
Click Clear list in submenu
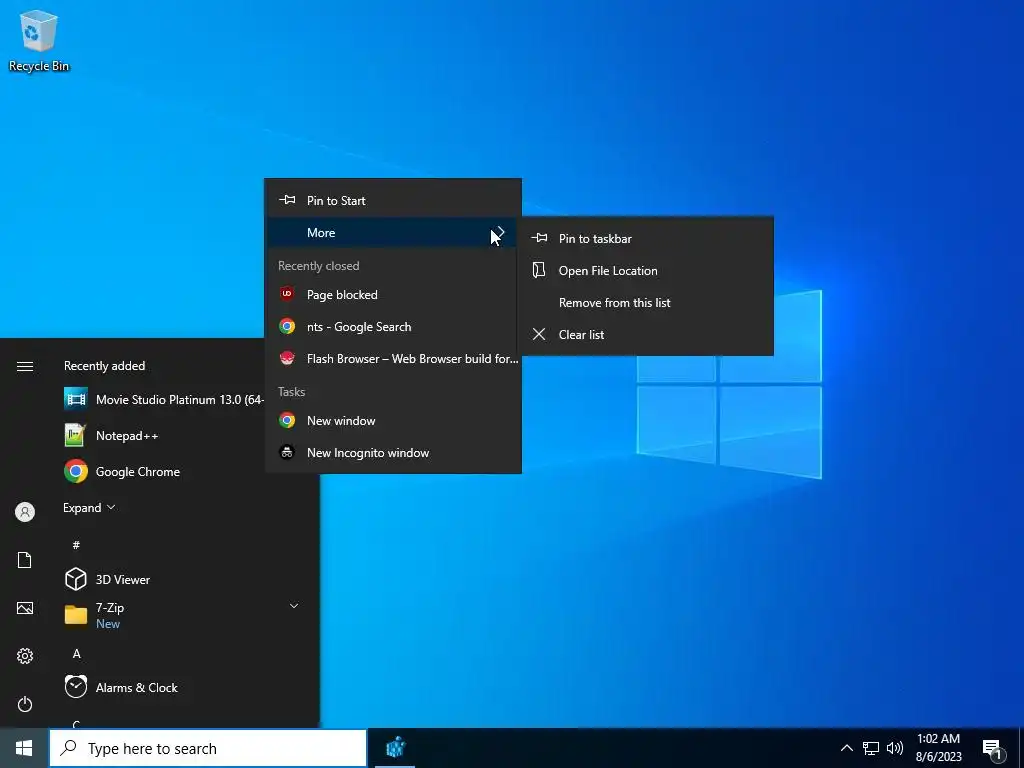[x=647, y=334]
